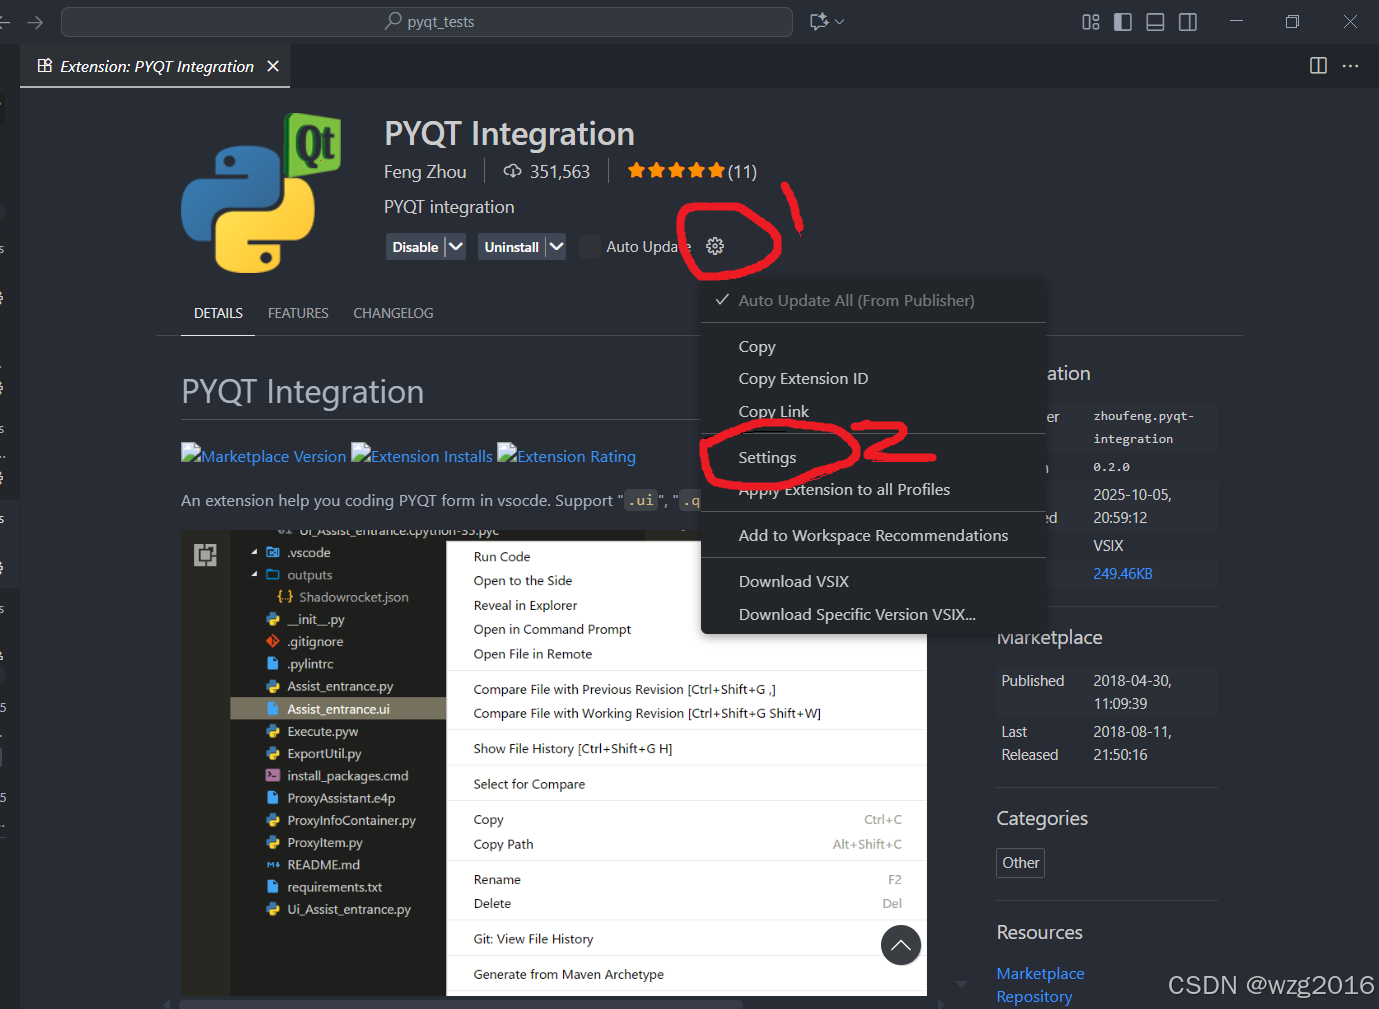Open the Extension Installs badge link
Image resolution: width=1379 pixels, height=1009 pixels.
pyautogui.click(x=422, y=455)
